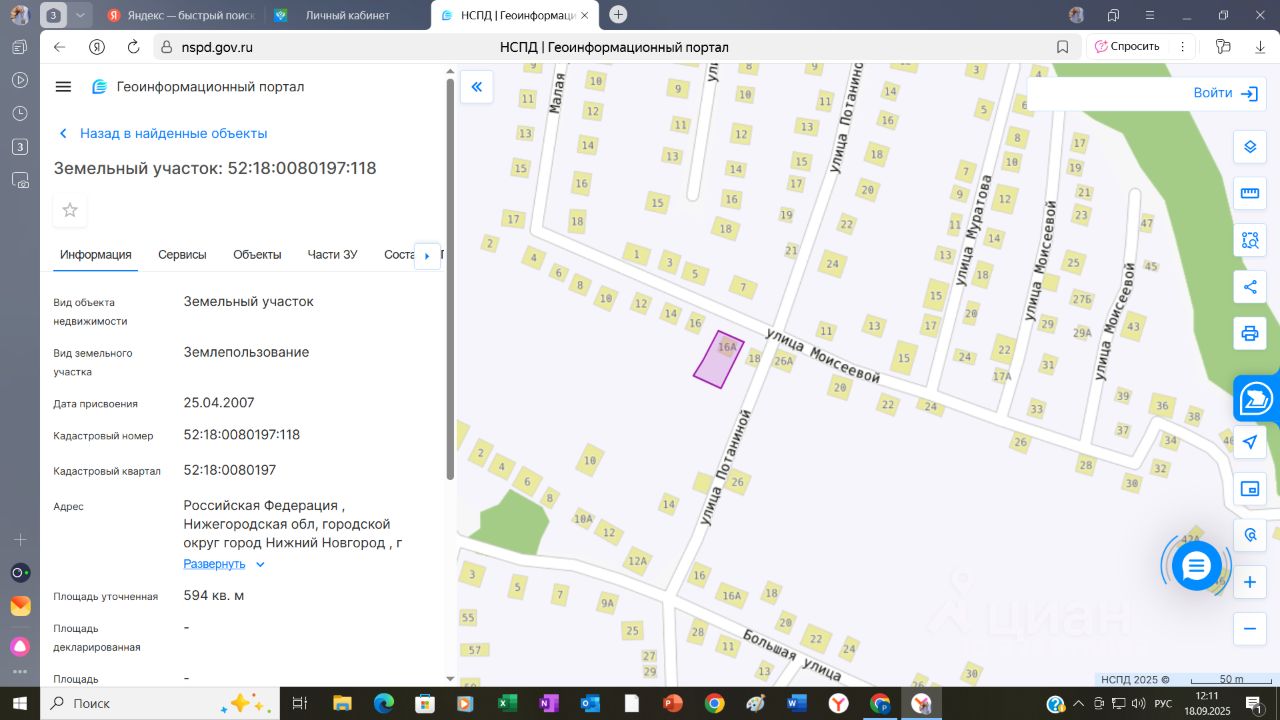Click the share map icon
Viewport: 1280px width, 720px height.
(1249, 287)
